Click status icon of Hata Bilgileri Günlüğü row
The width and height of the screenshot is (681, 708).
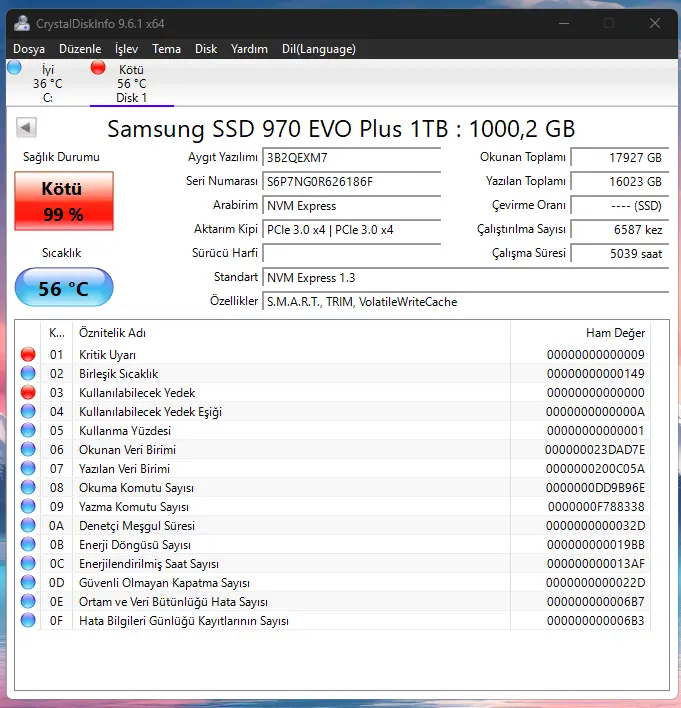28,620
